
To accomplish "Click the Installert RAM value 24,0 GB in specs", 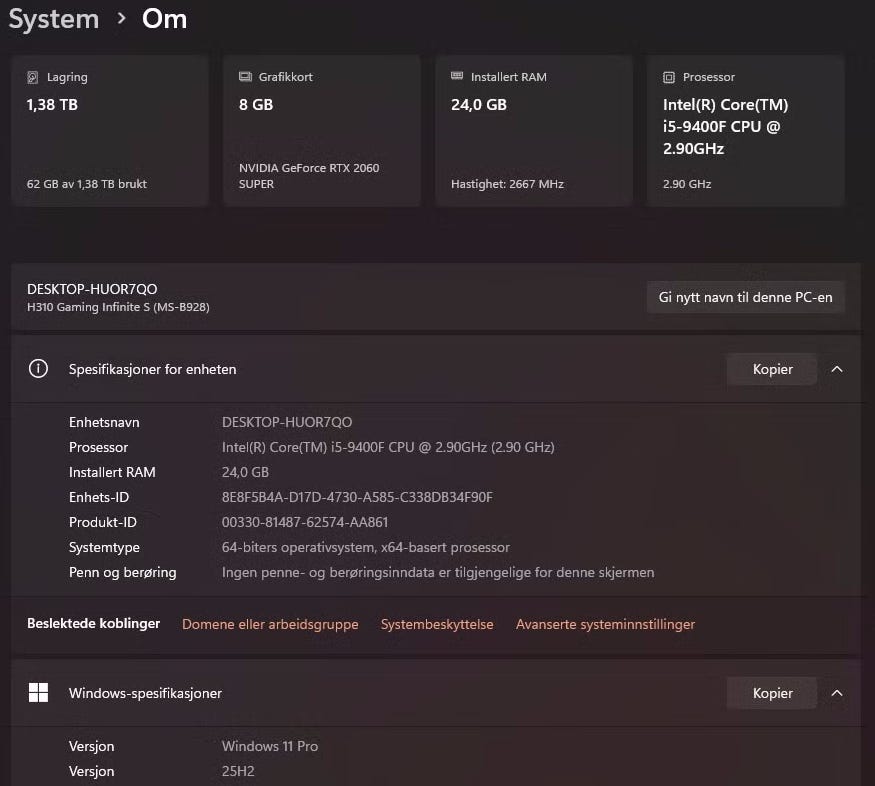I will click(x=245, y=472).
